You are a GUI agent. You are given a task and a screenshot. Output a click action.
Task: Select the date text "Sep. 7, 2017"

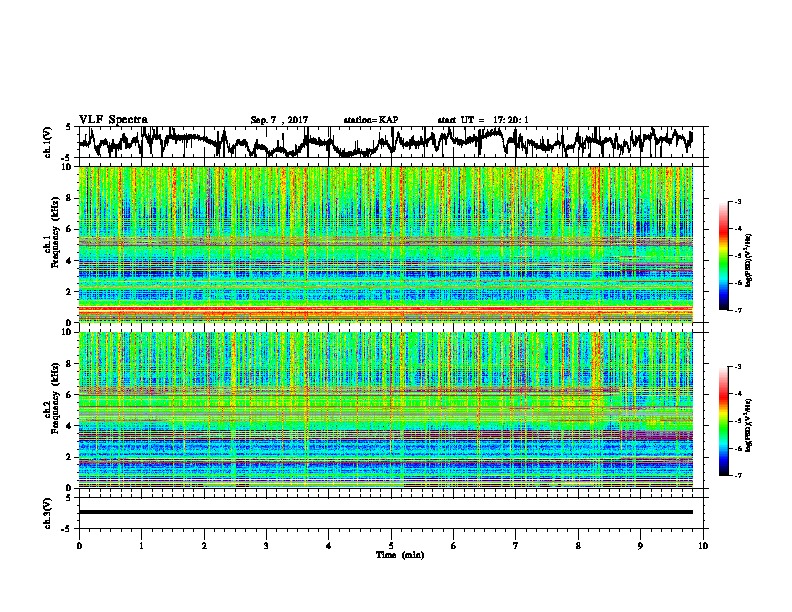279,120
